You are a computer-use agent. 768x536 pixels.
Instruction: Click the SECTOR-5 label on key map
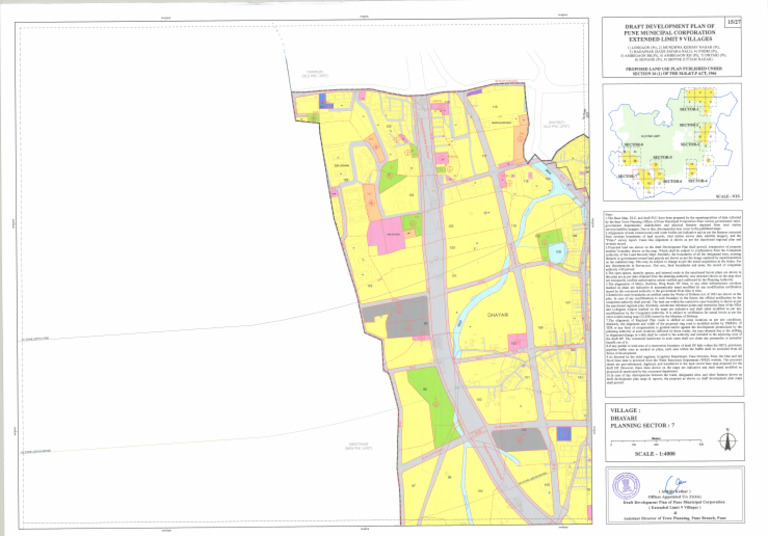point(663,157)
